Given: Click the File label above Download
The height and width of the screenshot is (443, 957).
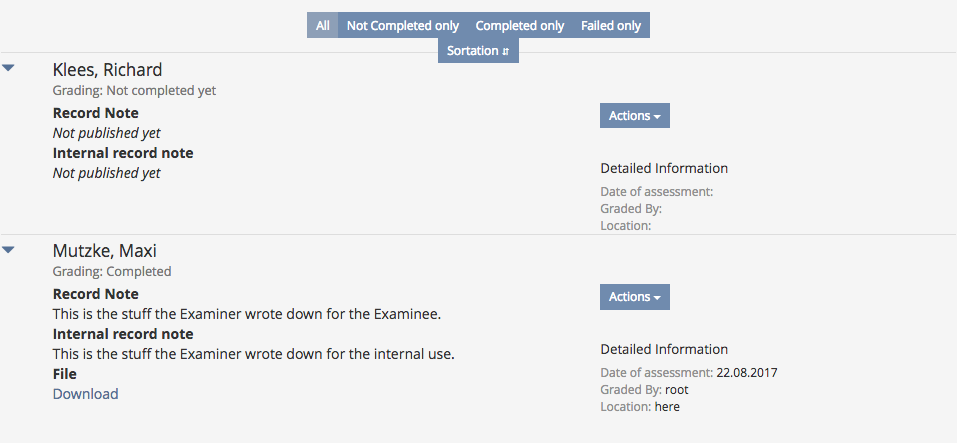Looking at the screenshot, I should pos(65,374).
